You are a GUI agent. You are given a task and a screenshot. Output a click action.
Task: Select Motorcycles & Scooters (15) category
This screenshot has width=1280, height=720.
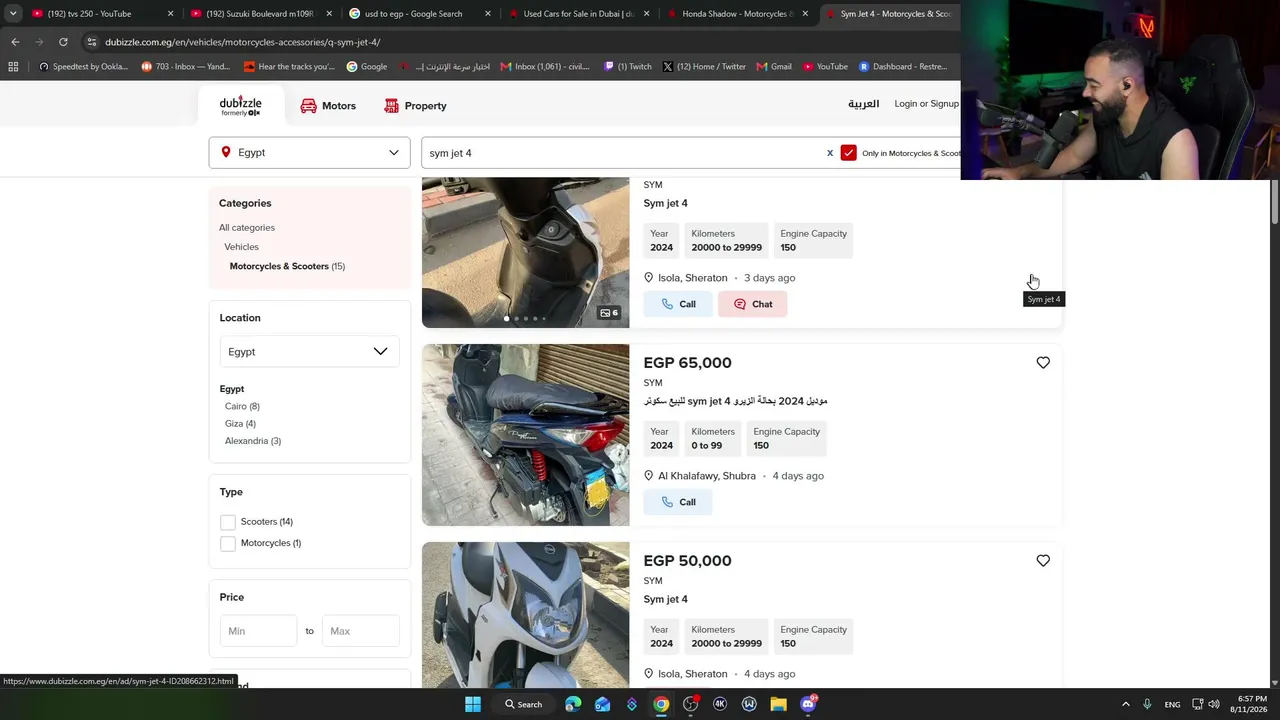287,266
